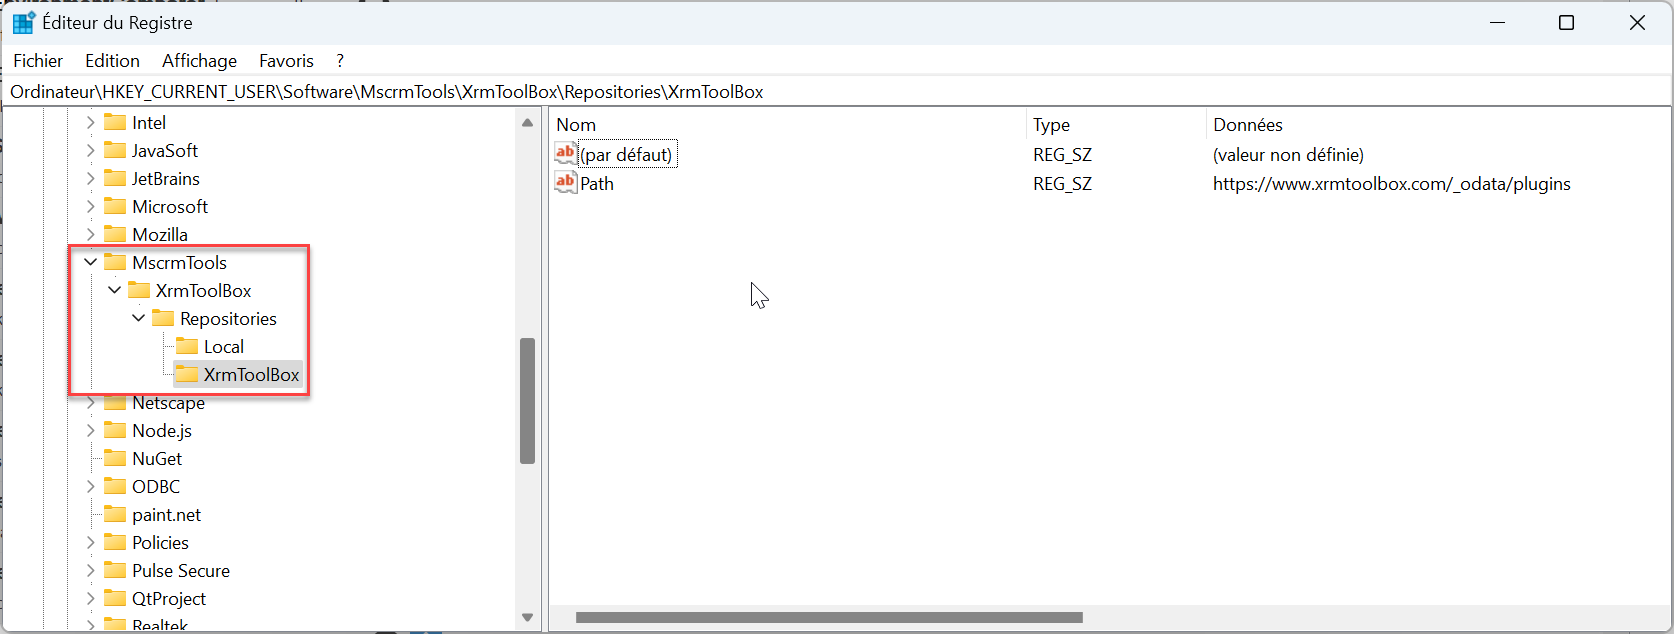
Task: Expand the Policies registry key
Action: tap(90, 542)
